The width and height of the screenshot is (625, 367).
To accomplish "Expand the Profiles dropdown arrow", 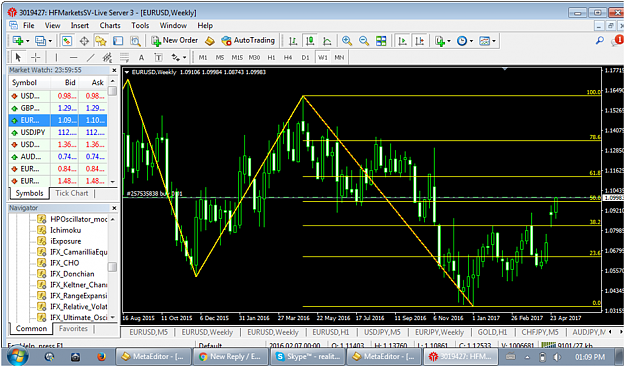I will click(x=50, y=41).
